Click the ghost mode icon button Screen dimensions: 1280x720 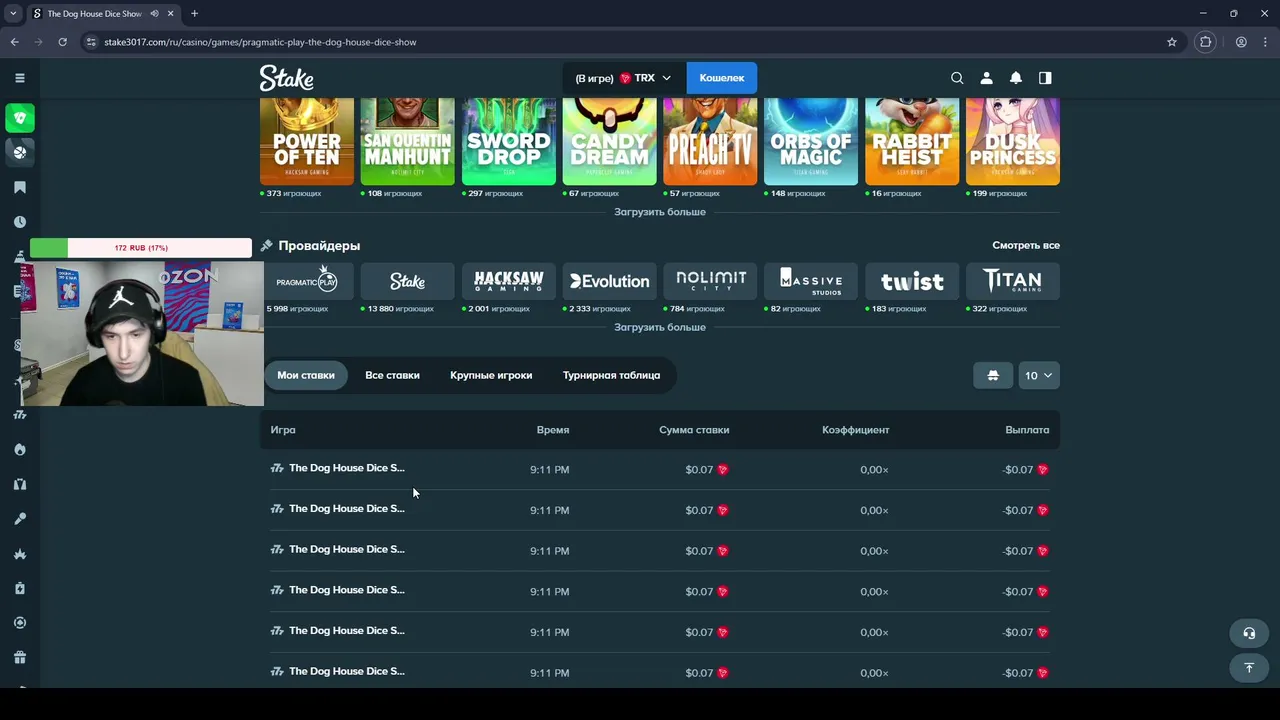click(993, 375)
